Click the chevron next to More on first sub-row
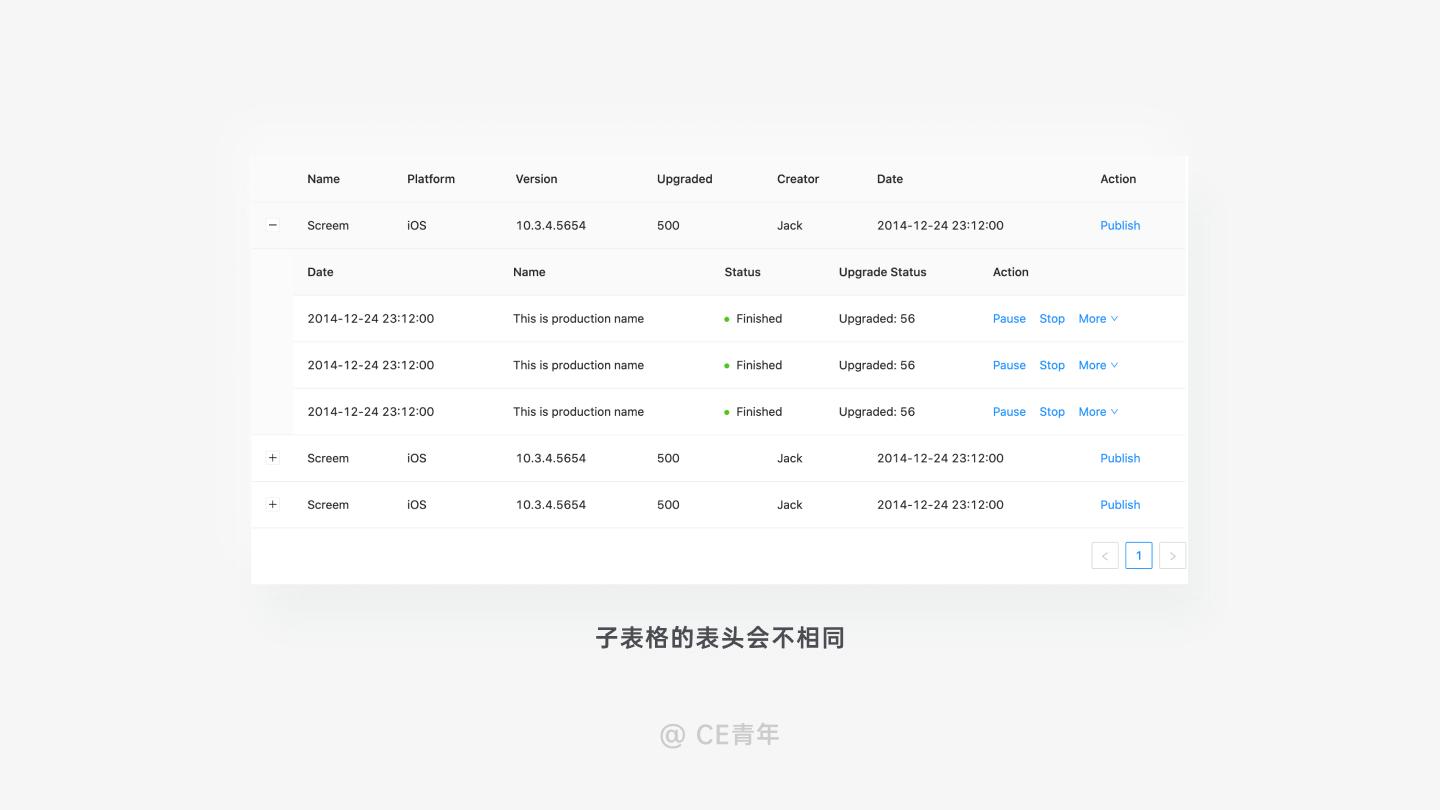 coord(1115,318)
